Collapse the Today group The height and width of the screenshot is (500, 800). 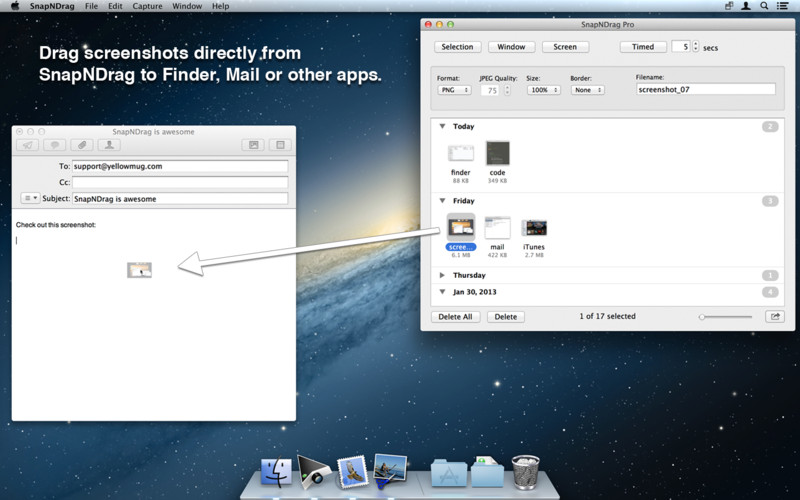[x=442, y=126]
